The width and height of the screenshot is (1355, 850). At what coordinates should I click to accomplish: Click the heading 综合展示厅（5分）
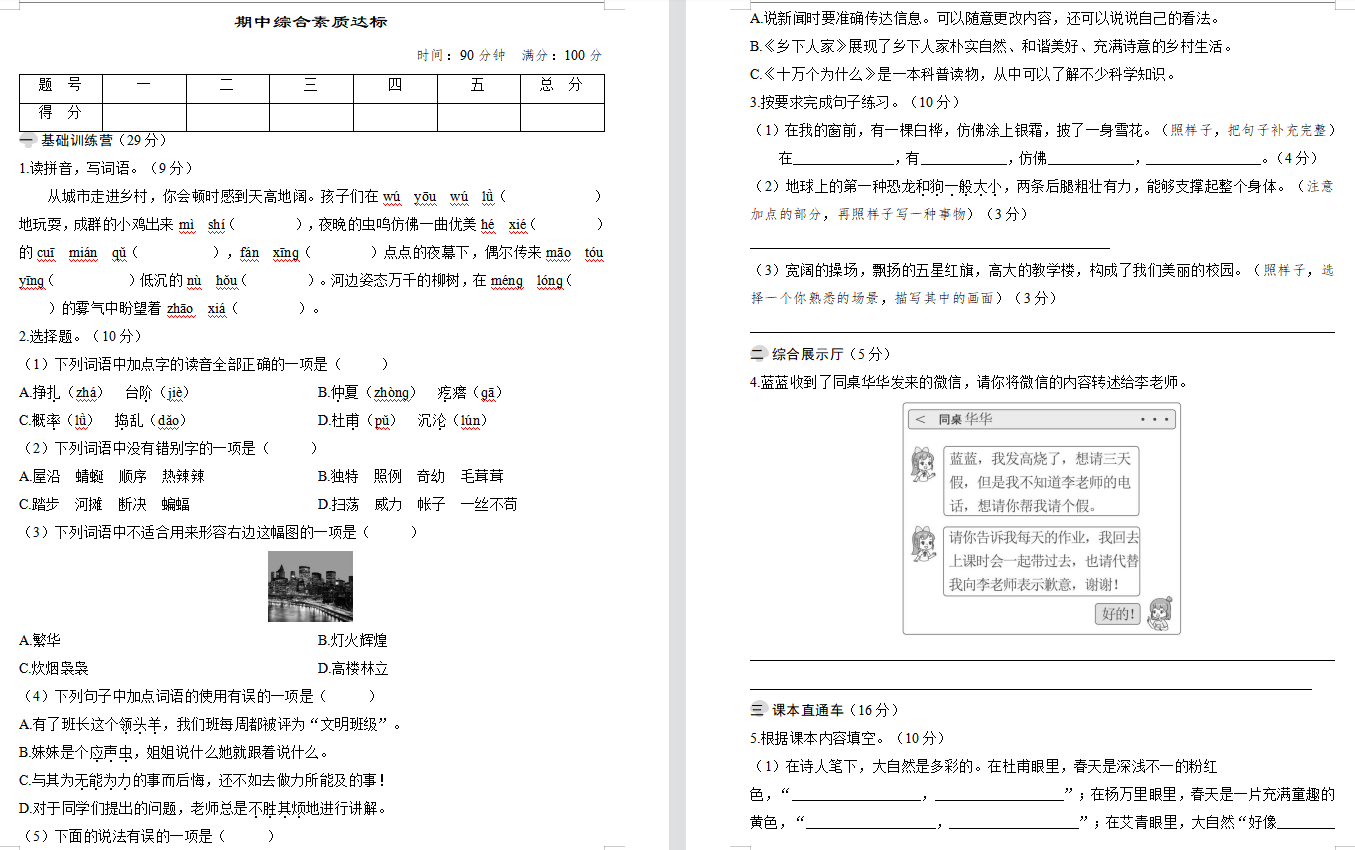pos(831,354)
